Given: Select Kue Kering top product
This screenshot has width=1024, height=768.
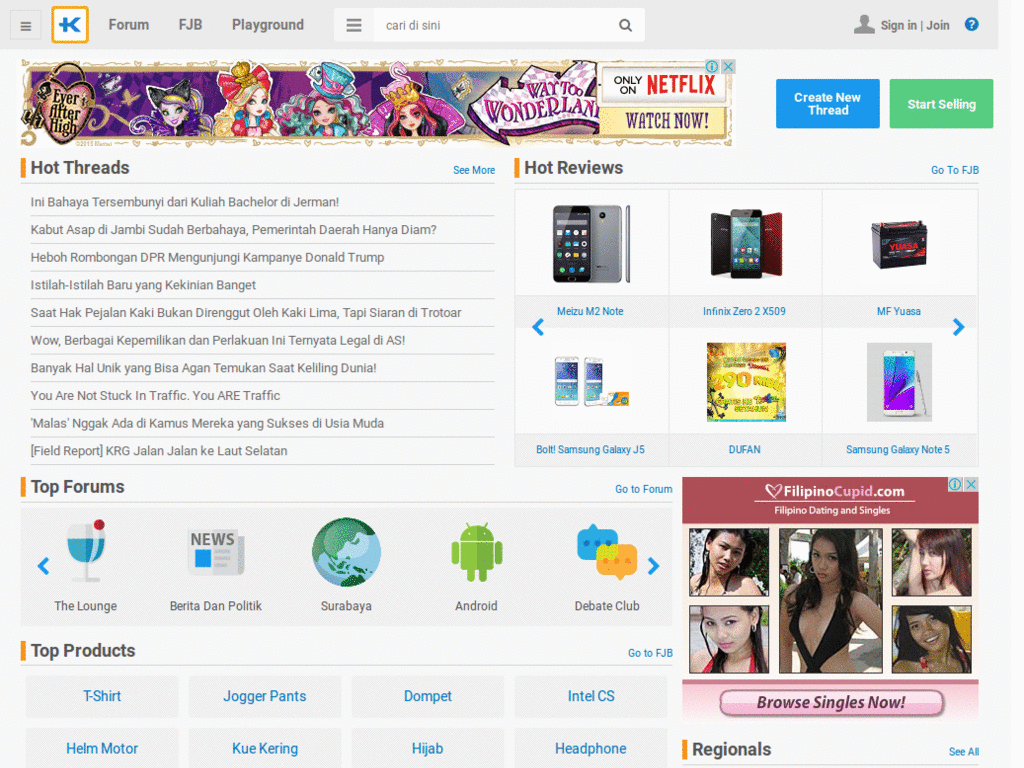Looking at the screenshot, I should (x=264, y=748).
